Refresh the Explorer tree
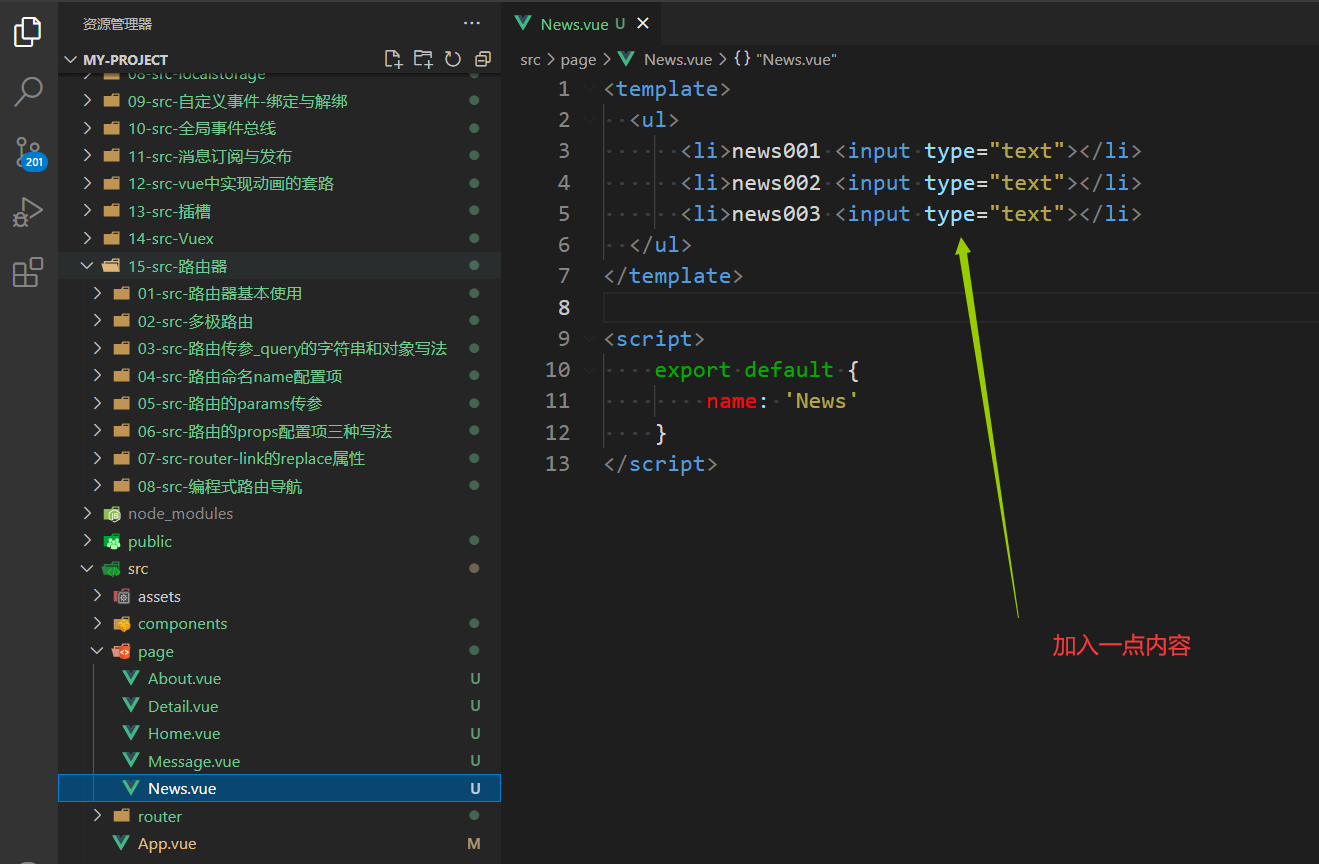Screen dimensions: 1319x864 [453, 59]
